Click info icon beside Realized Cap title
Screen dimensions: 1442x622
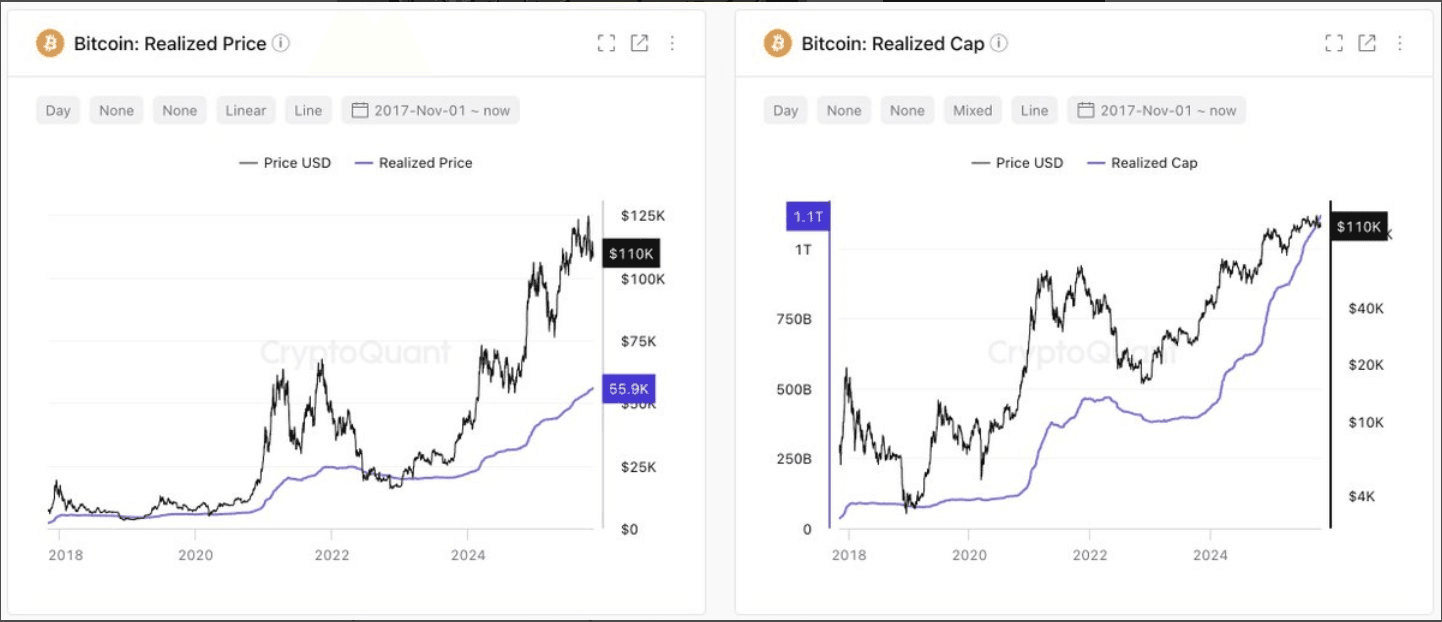[999, 43]
